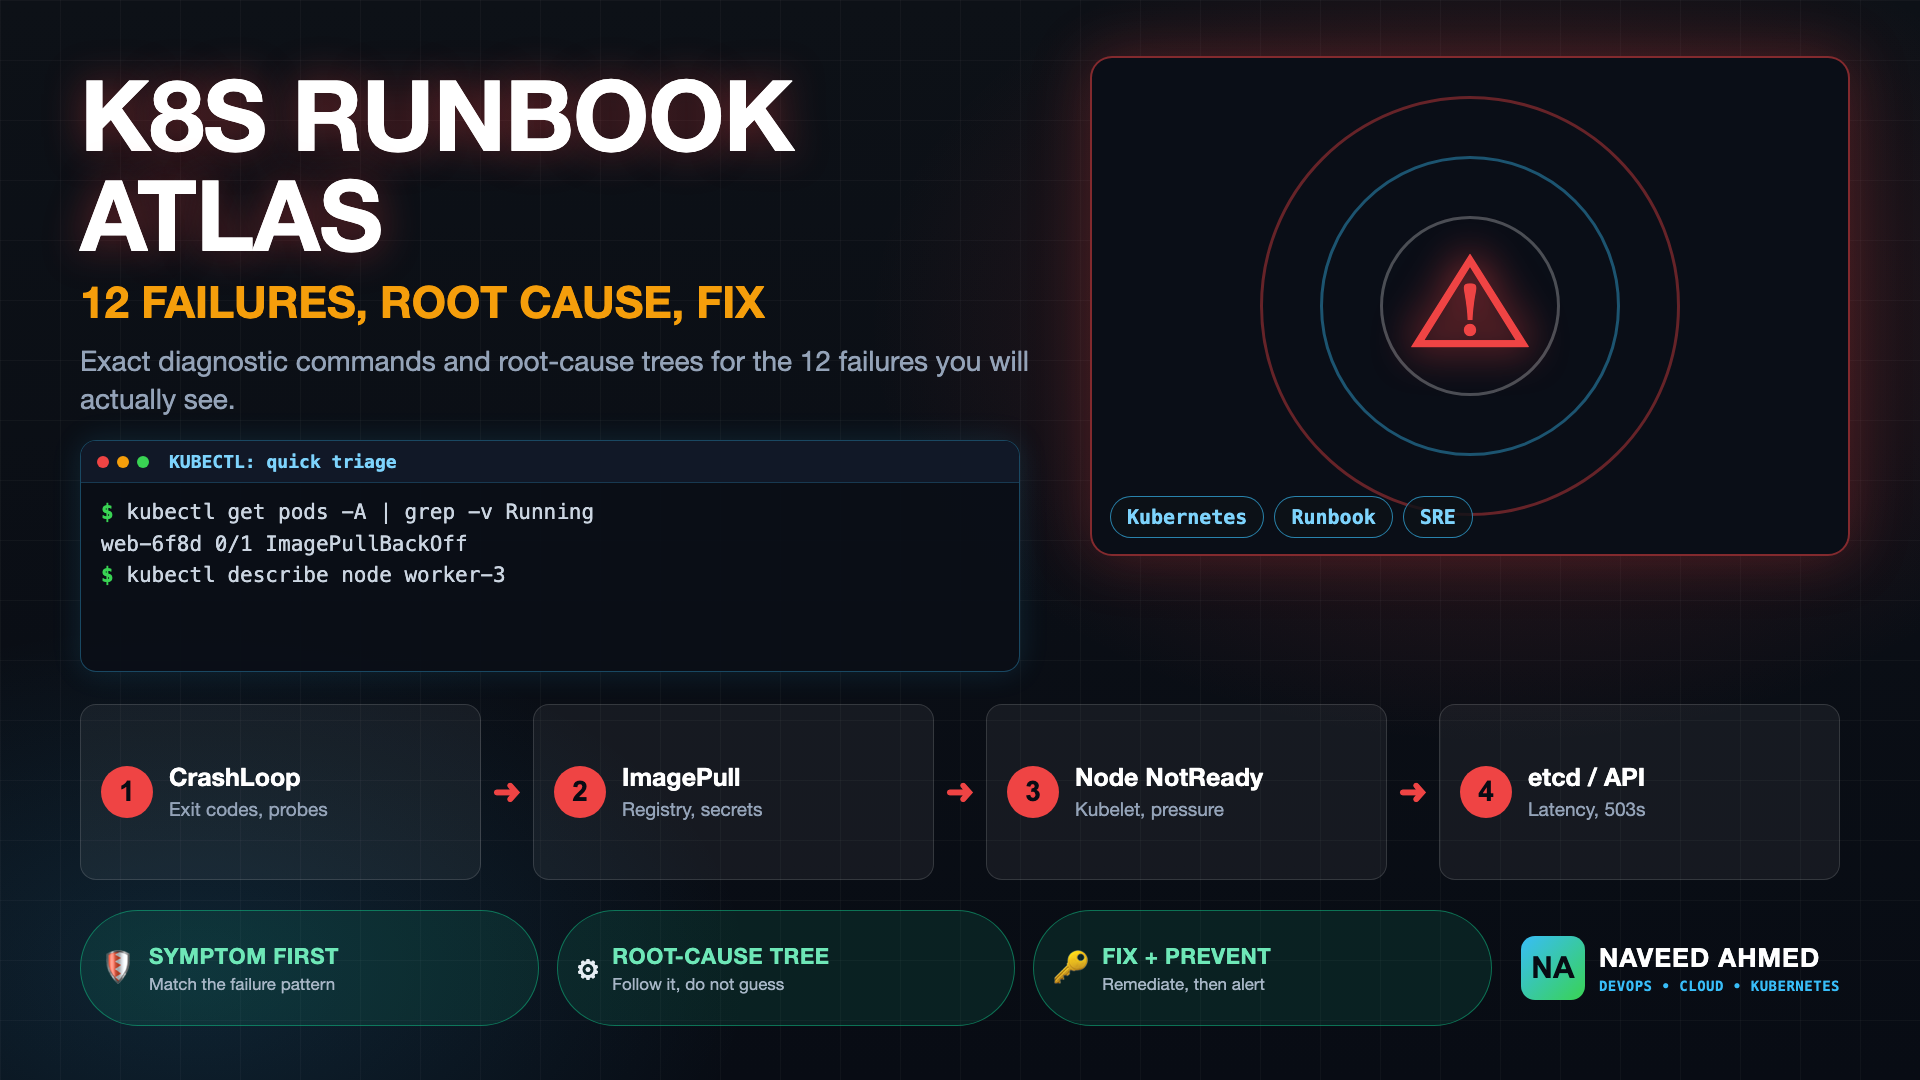Click the green terminal window dot
1920x1080 pixels.
(143, 462)
